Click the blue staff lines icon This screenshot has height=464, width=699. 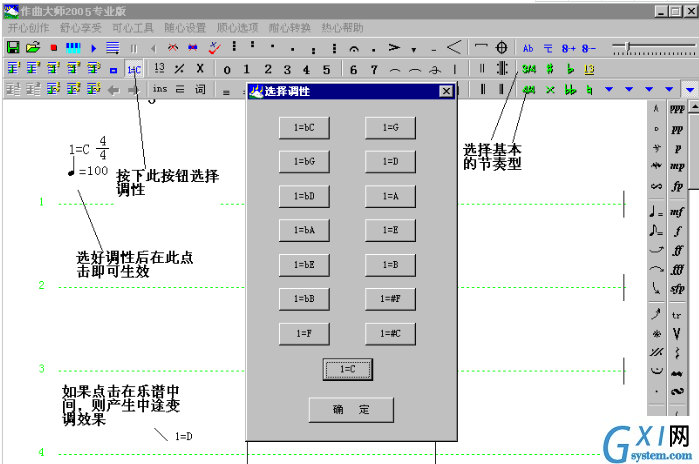[x=112, y=48]
